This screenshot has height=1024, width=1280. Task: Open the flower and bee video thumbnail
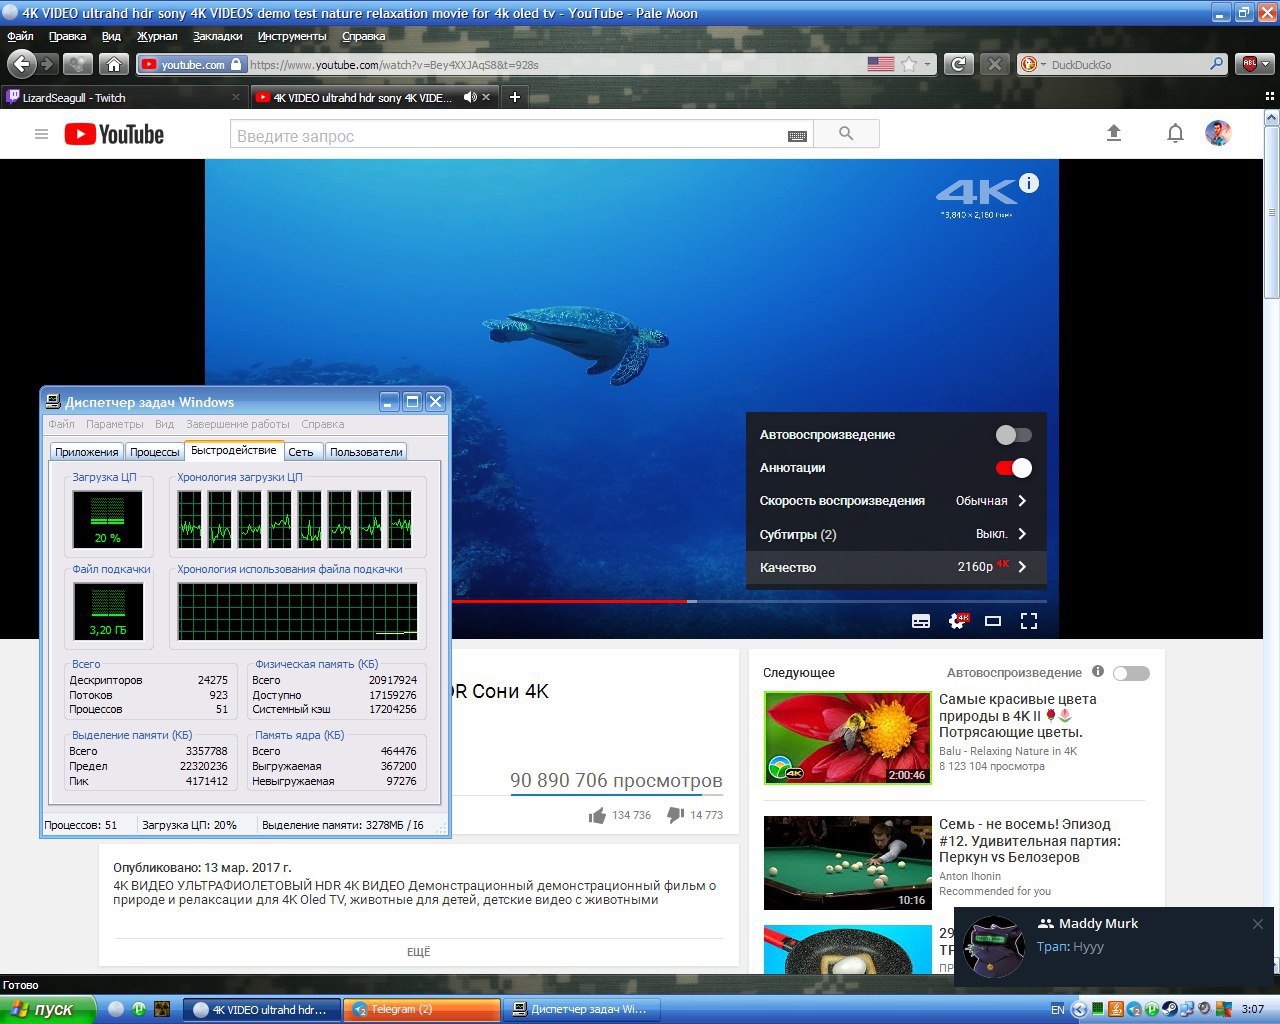click(x=847, y=738)
